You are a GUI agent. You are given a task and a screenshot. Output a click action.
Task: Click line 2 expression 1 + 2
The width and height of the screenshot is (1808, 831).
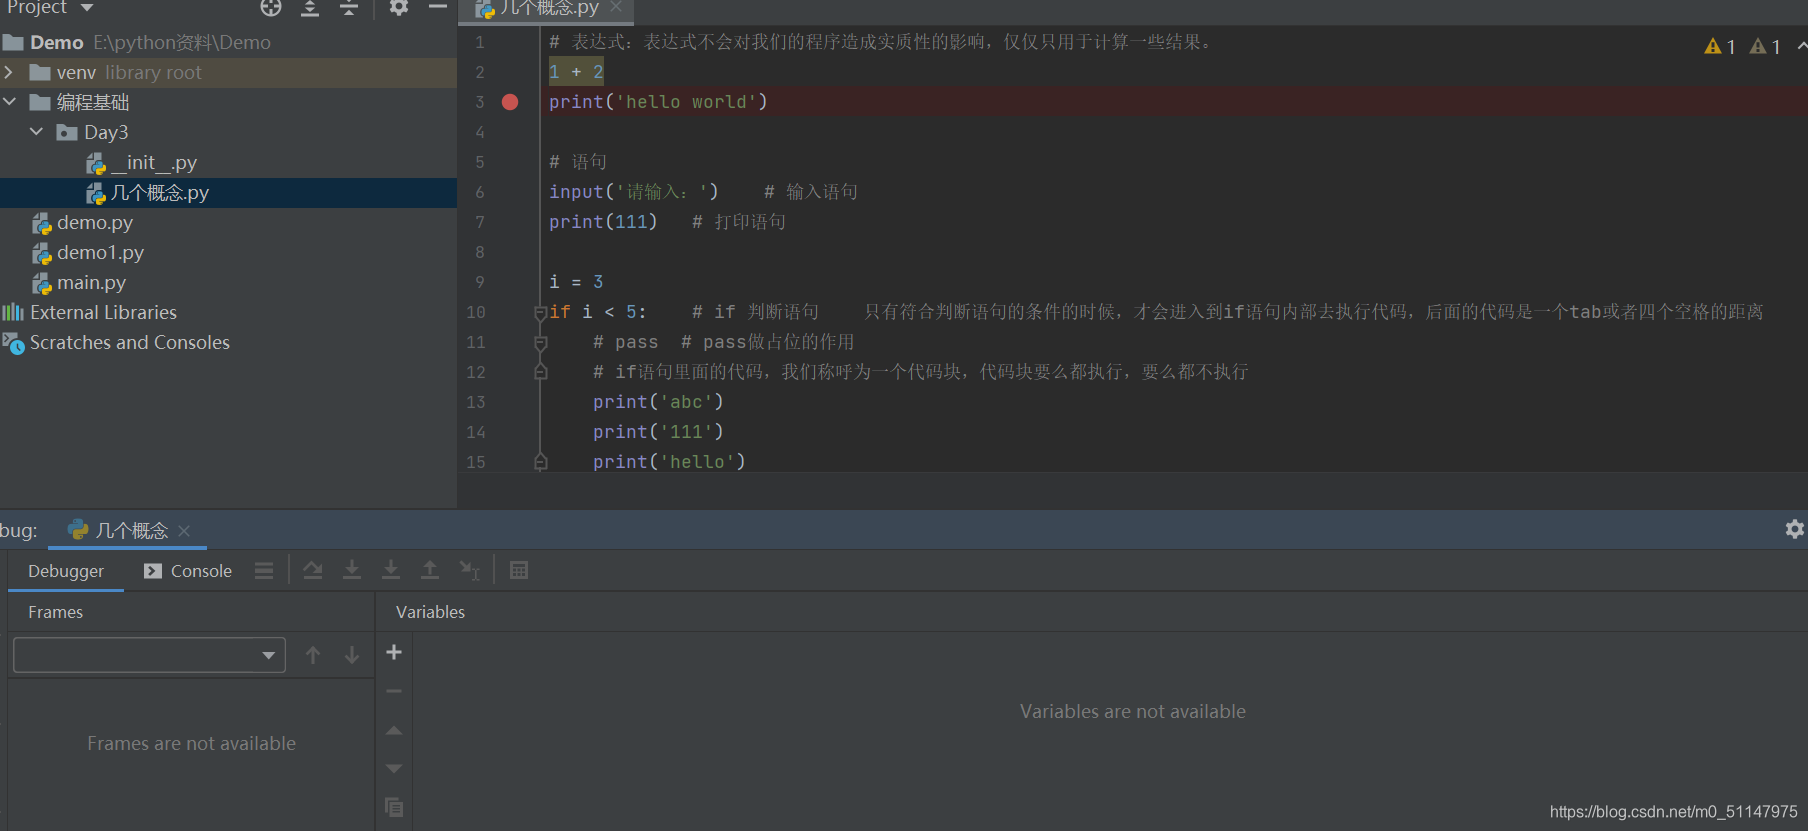click(x=576, y=72)
